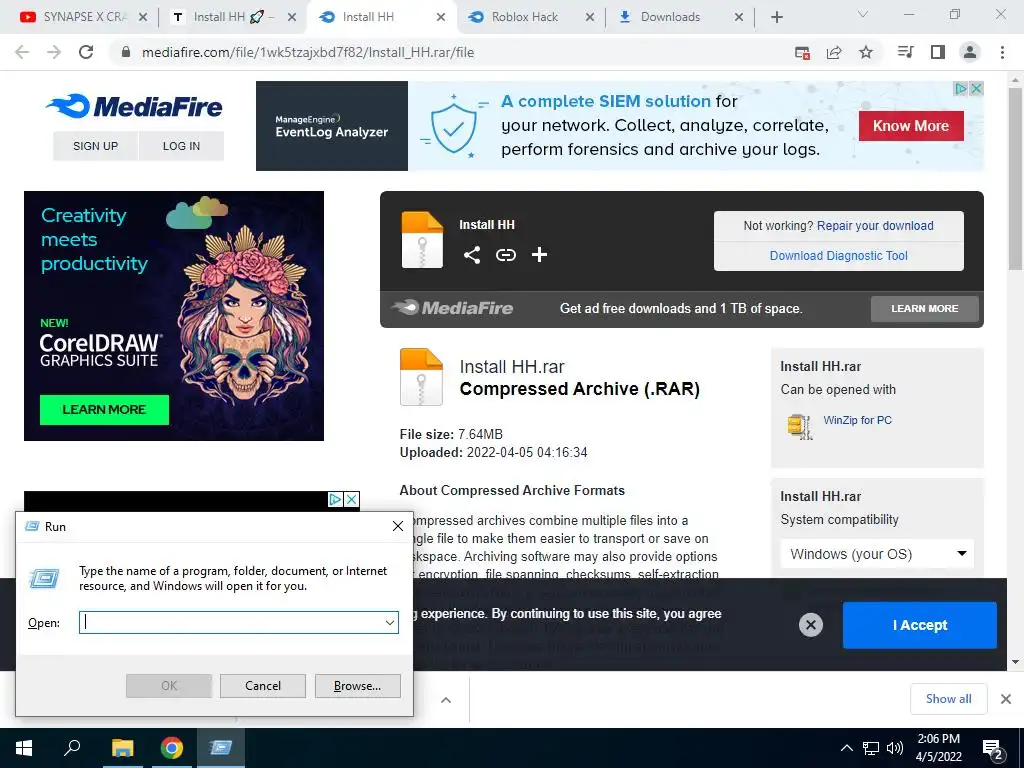The height and width of the screenshot is (768, 1024).
Task: Open the blocked pop-up icon in address bar
Action: [802, 52]
